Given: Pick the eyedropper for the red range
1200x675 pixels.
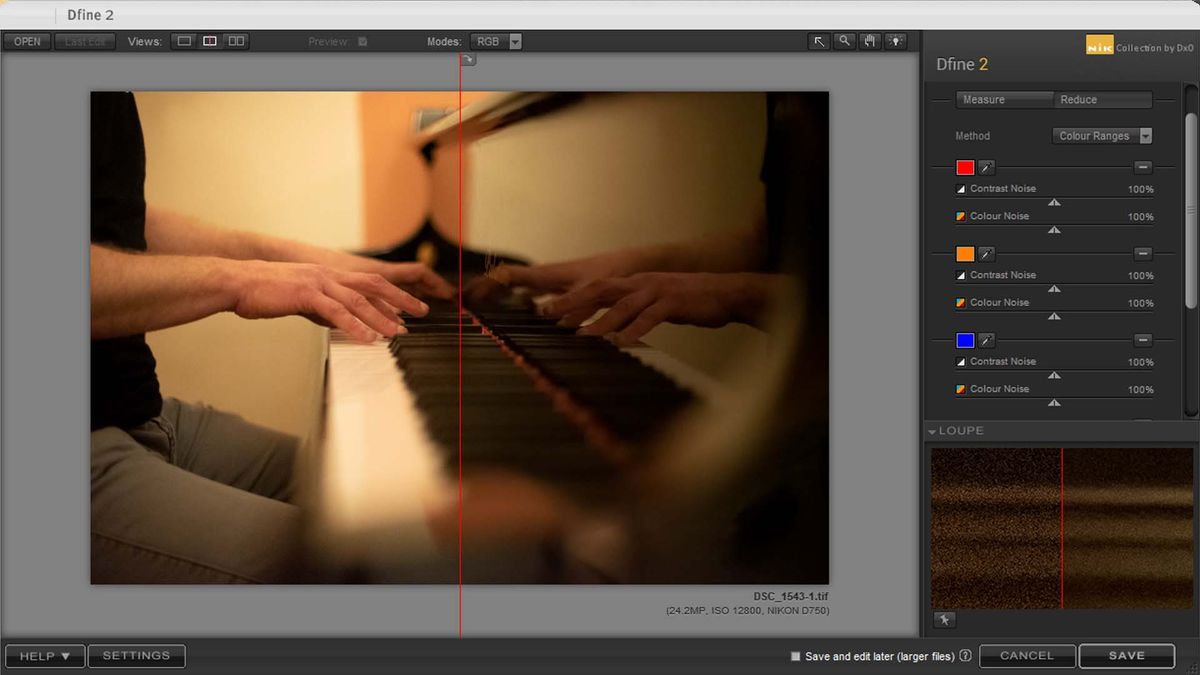Looking at the screenshot, I should coord(986,168).
